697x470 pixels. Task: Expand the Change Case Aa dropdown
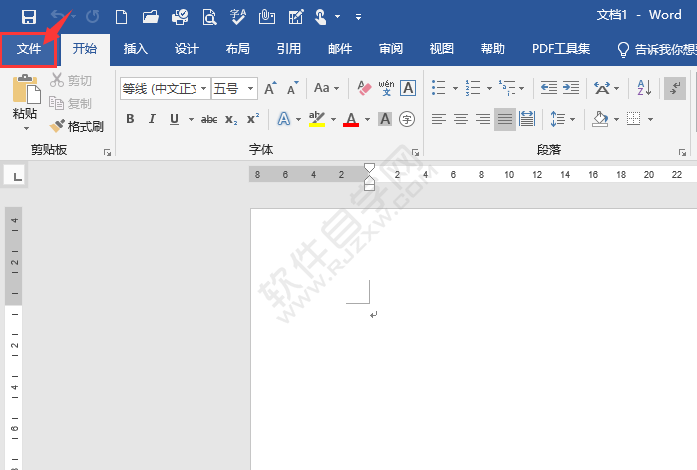(x=326, y=89)
